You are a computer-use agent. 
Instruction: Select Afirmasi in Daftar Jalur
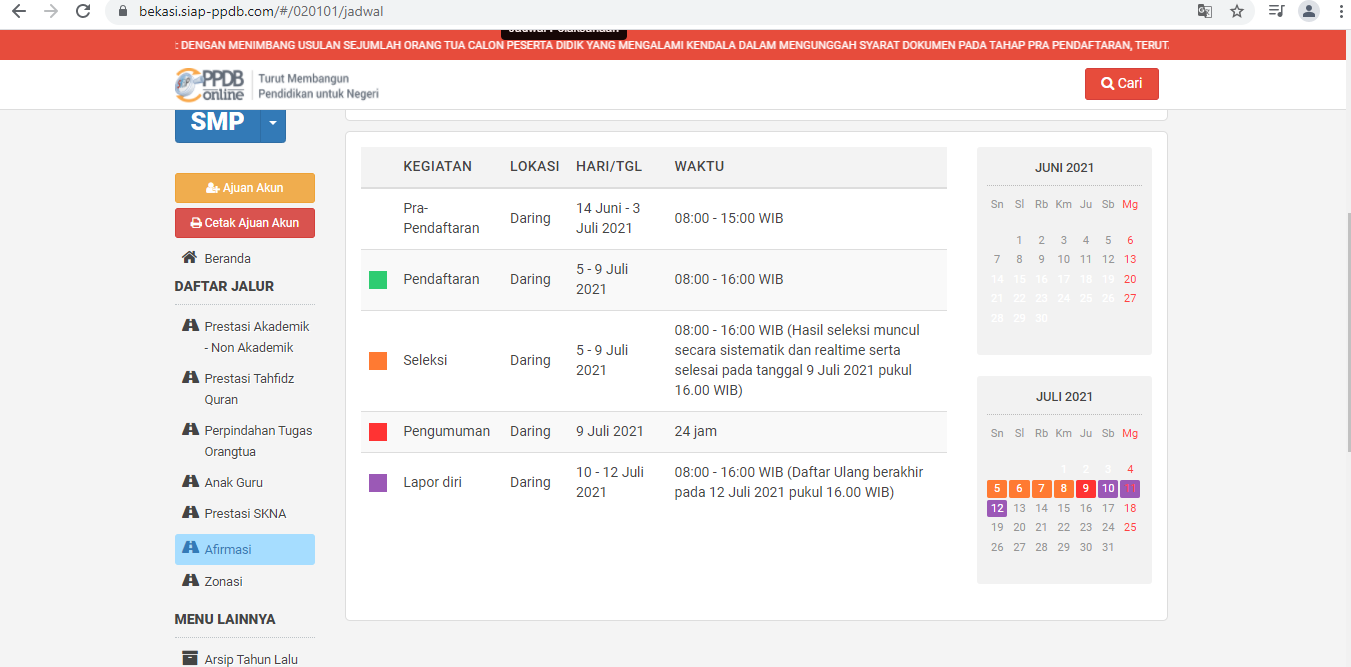228,549
